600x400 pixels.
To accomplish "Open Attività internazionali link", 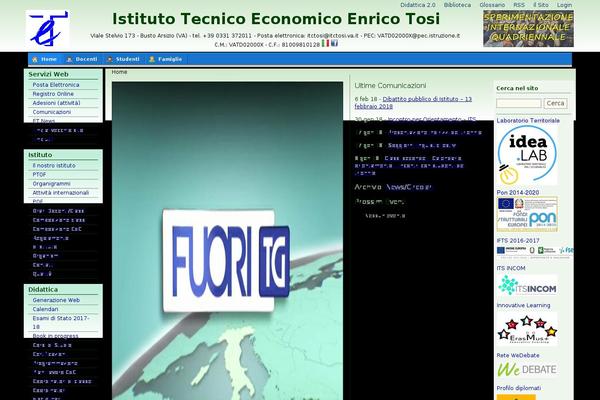I will click(60, 193).
